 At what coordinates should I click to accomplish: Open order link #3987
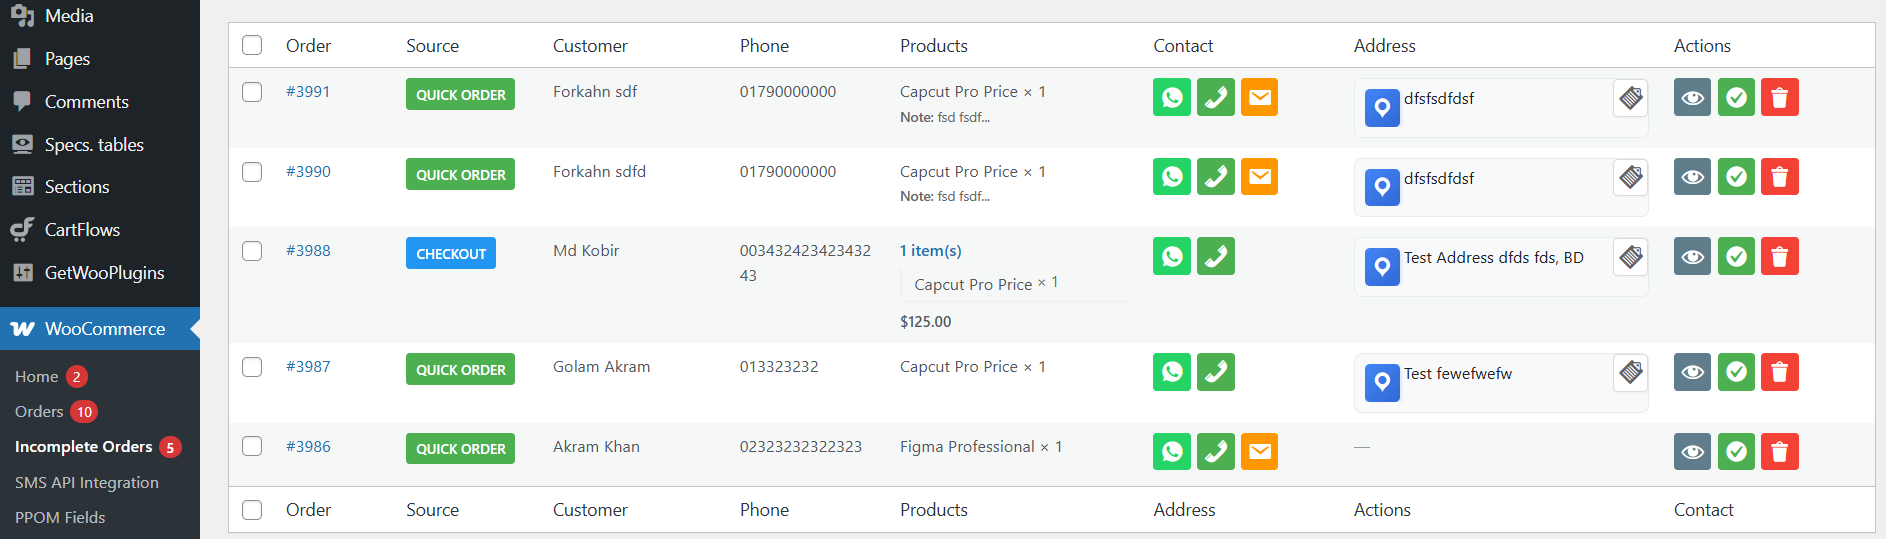308,367
